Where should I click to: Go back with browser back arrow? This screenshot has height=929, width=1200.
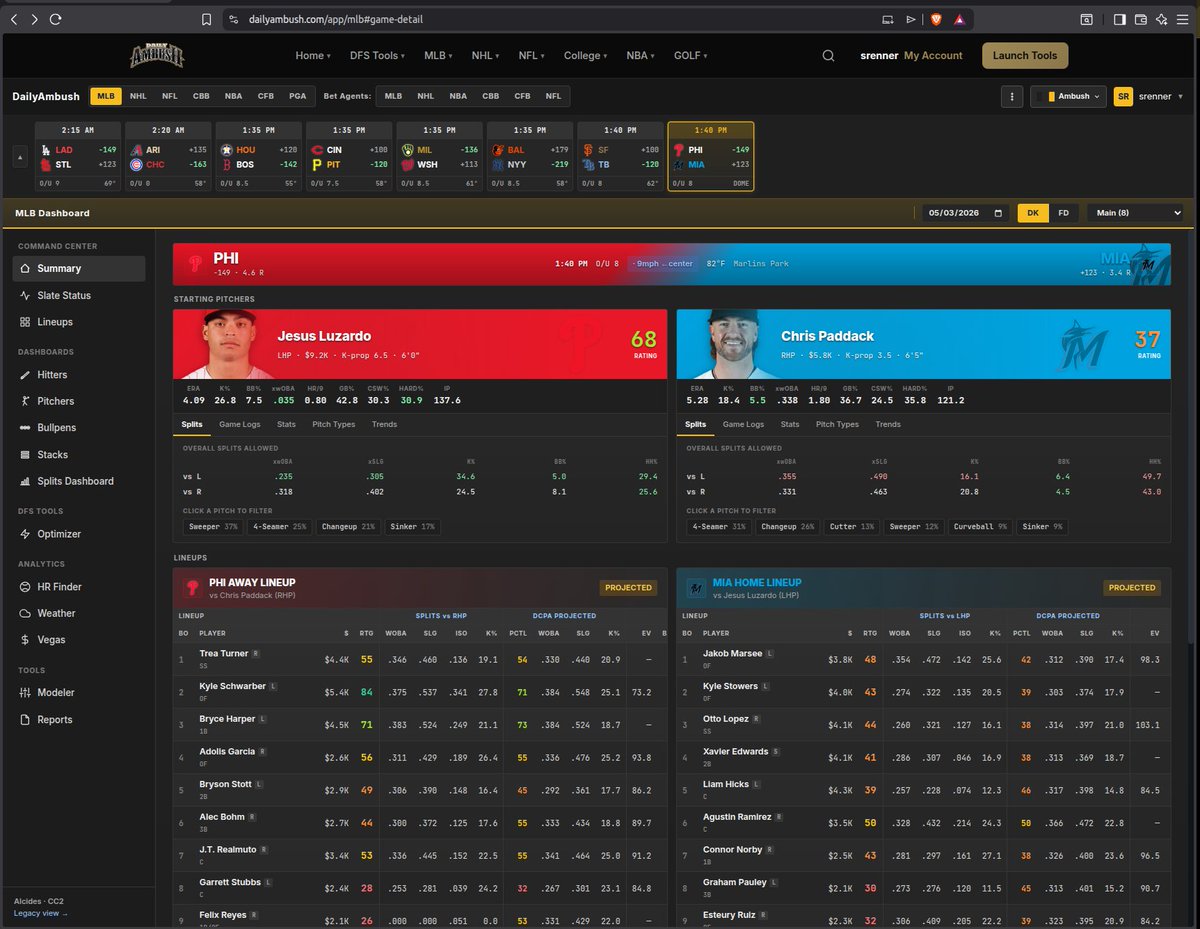click(x=14, y=19)
